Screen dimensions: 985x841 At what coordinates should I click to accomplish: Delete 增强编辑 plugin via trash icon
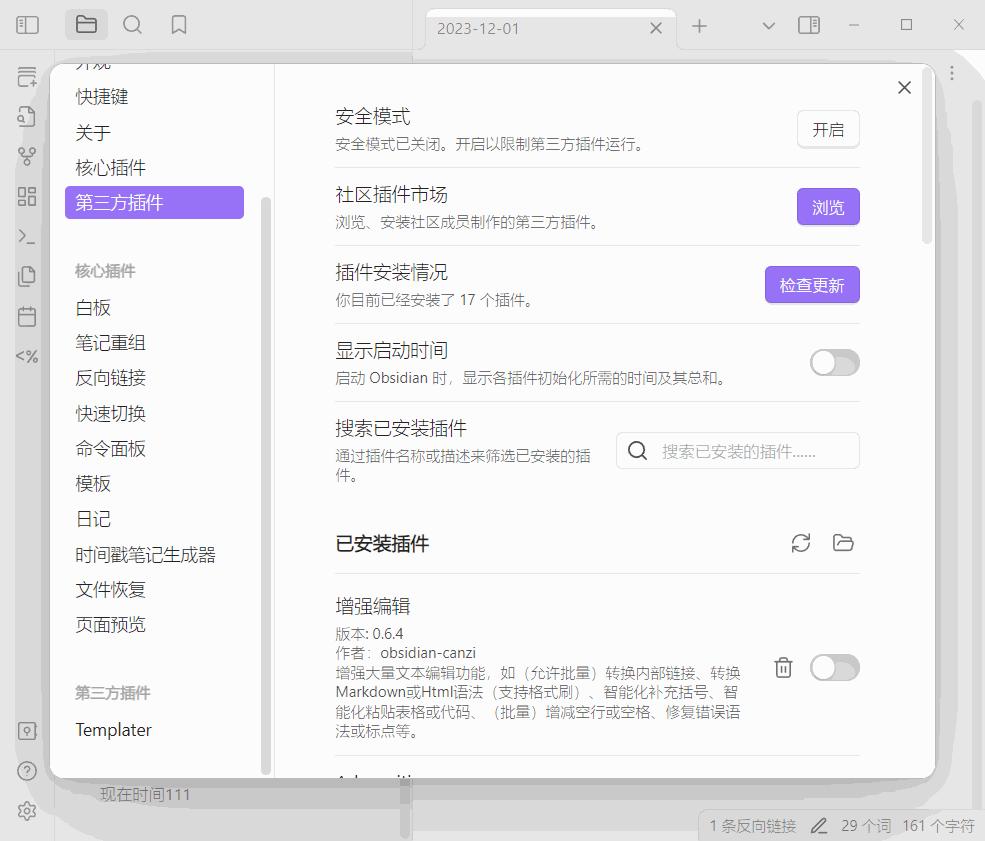point(782,667)
